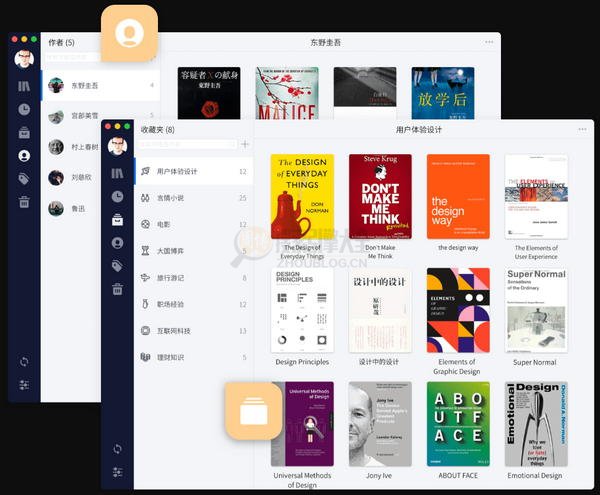This screenshot has height=495, width=600.
Task: Open Design Principles book cover
Action: (x=302, y=310)
